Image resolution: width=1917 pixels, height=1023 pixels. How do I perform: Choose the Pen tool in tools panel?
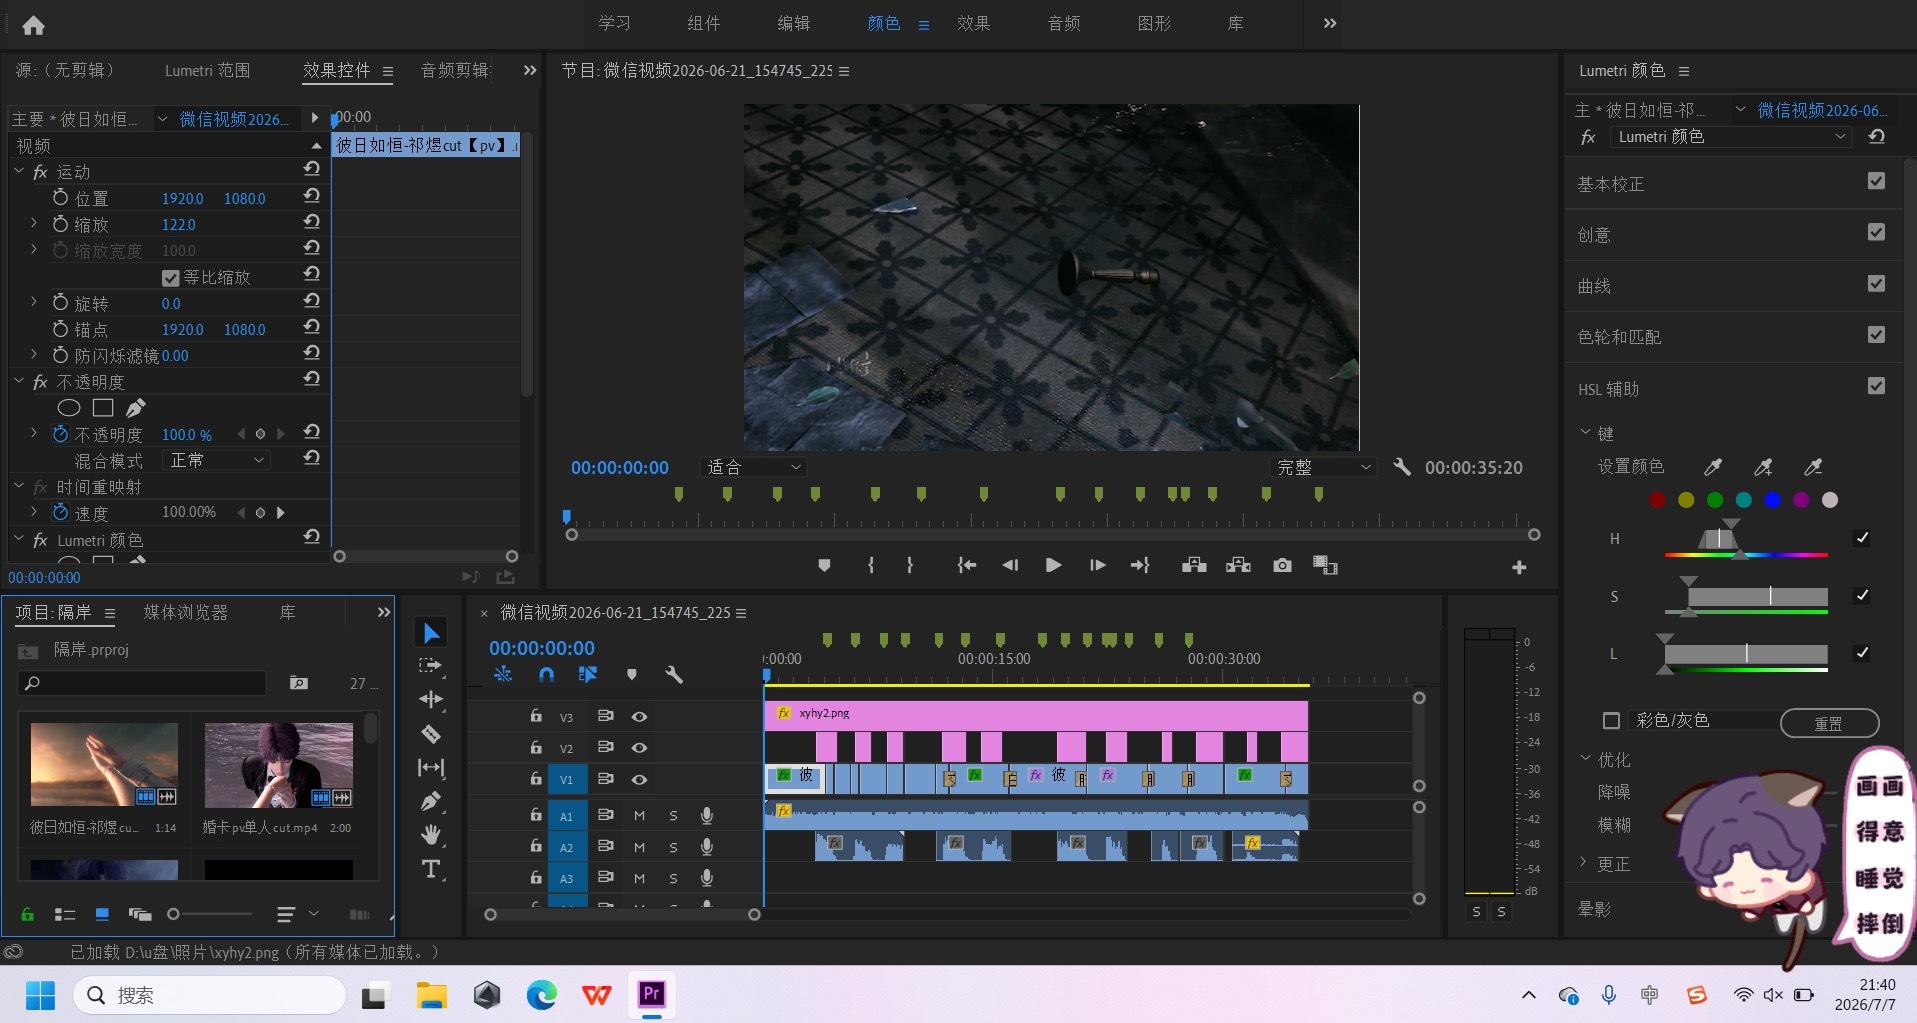click(x=431, y=801)
